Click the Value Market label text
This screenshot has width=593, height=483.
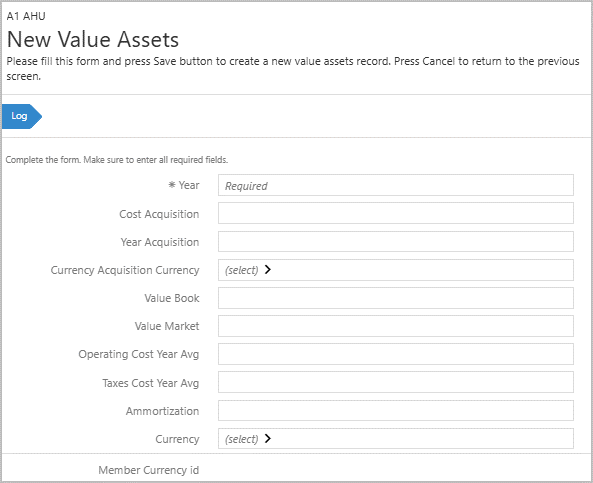(x=167, y=326)
